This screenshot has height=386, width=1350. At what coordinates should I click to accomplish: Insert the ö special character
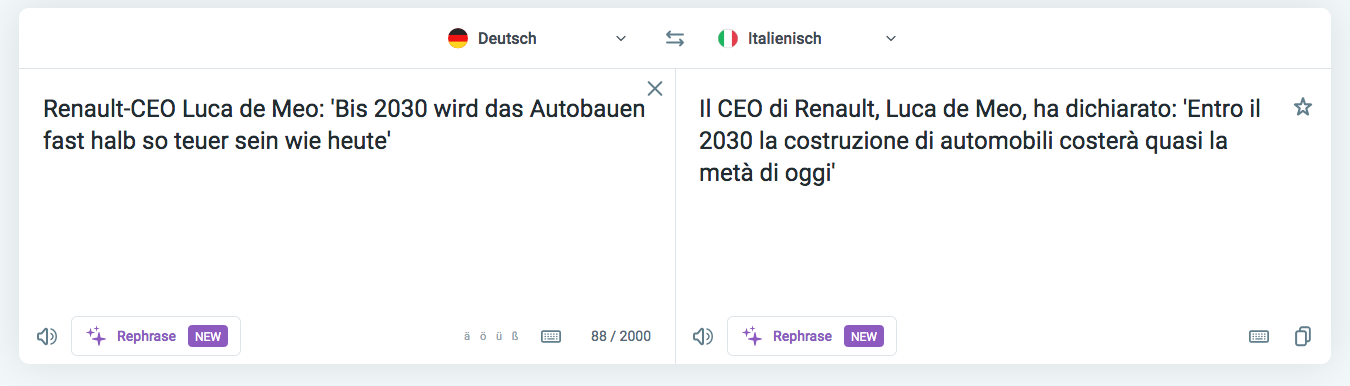(483, 336)
